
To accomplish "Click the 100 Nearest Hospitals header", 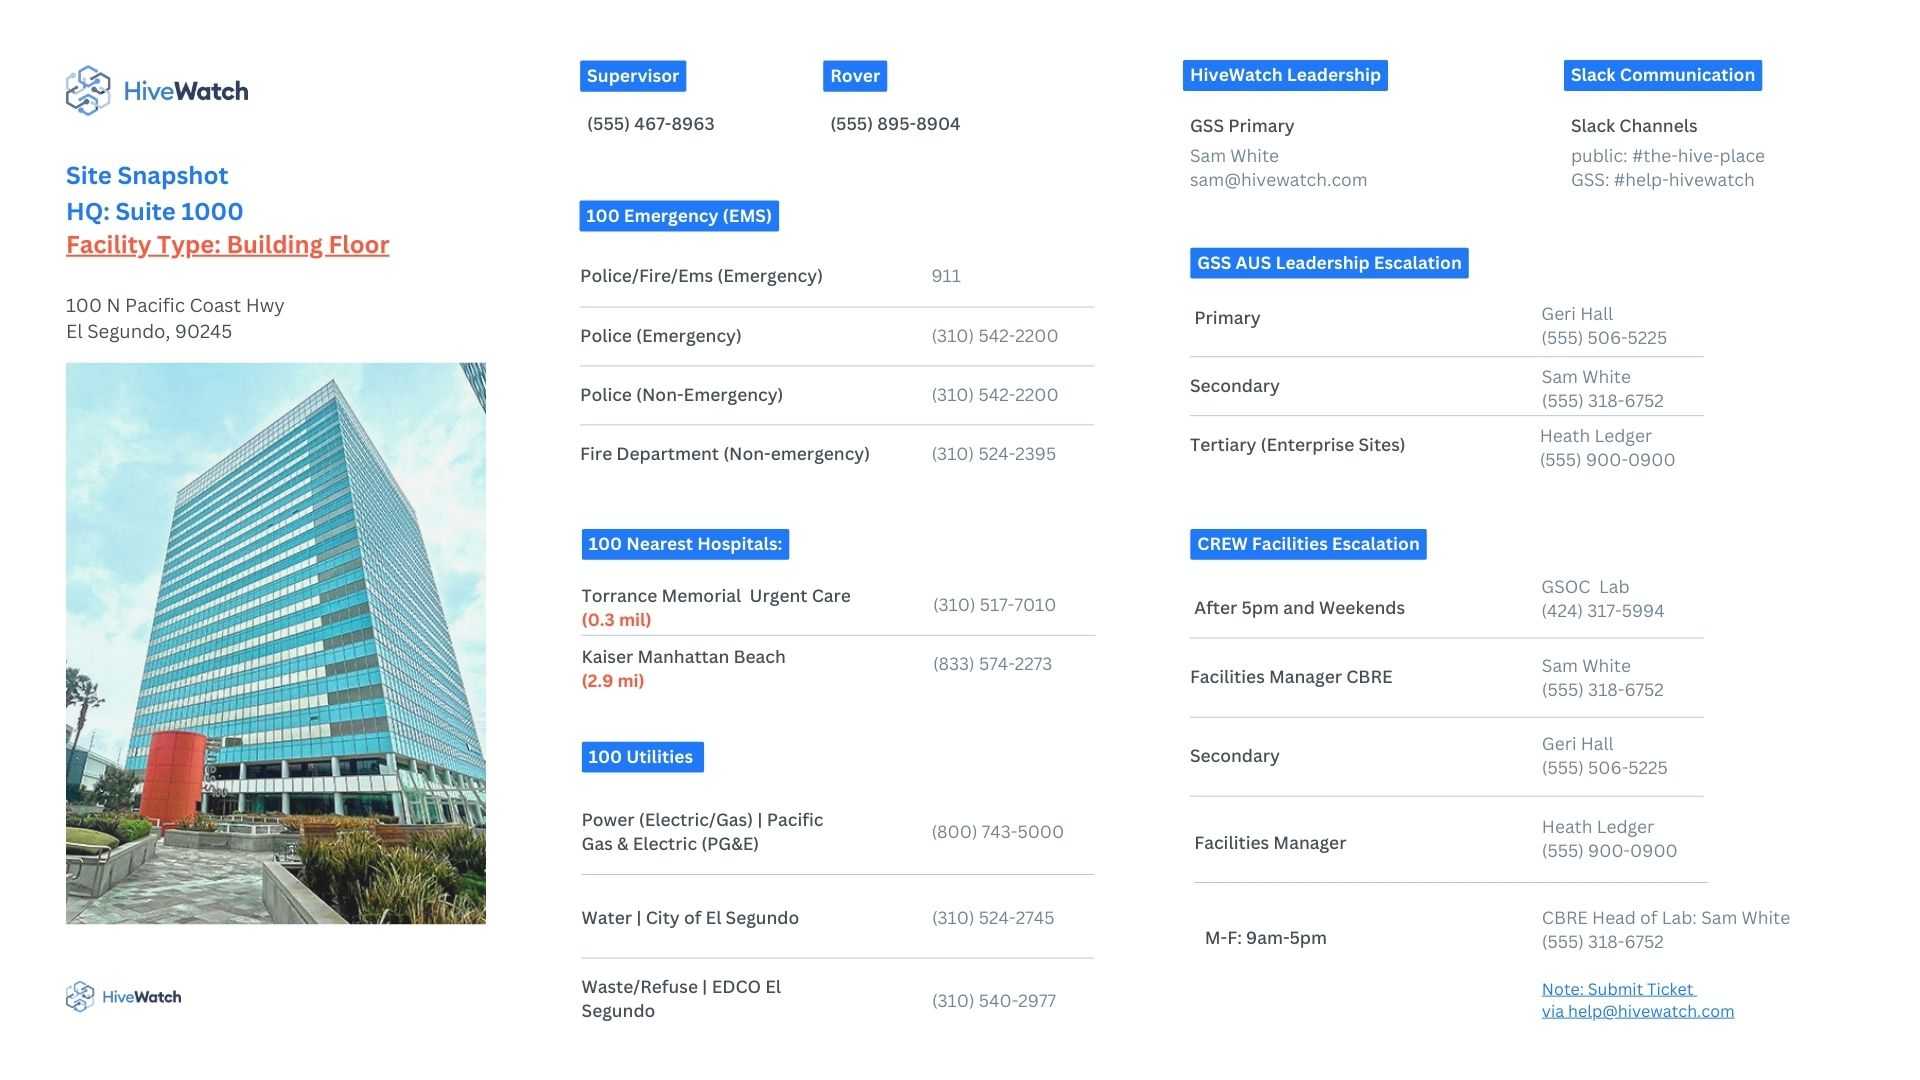I will pos(684,544).
